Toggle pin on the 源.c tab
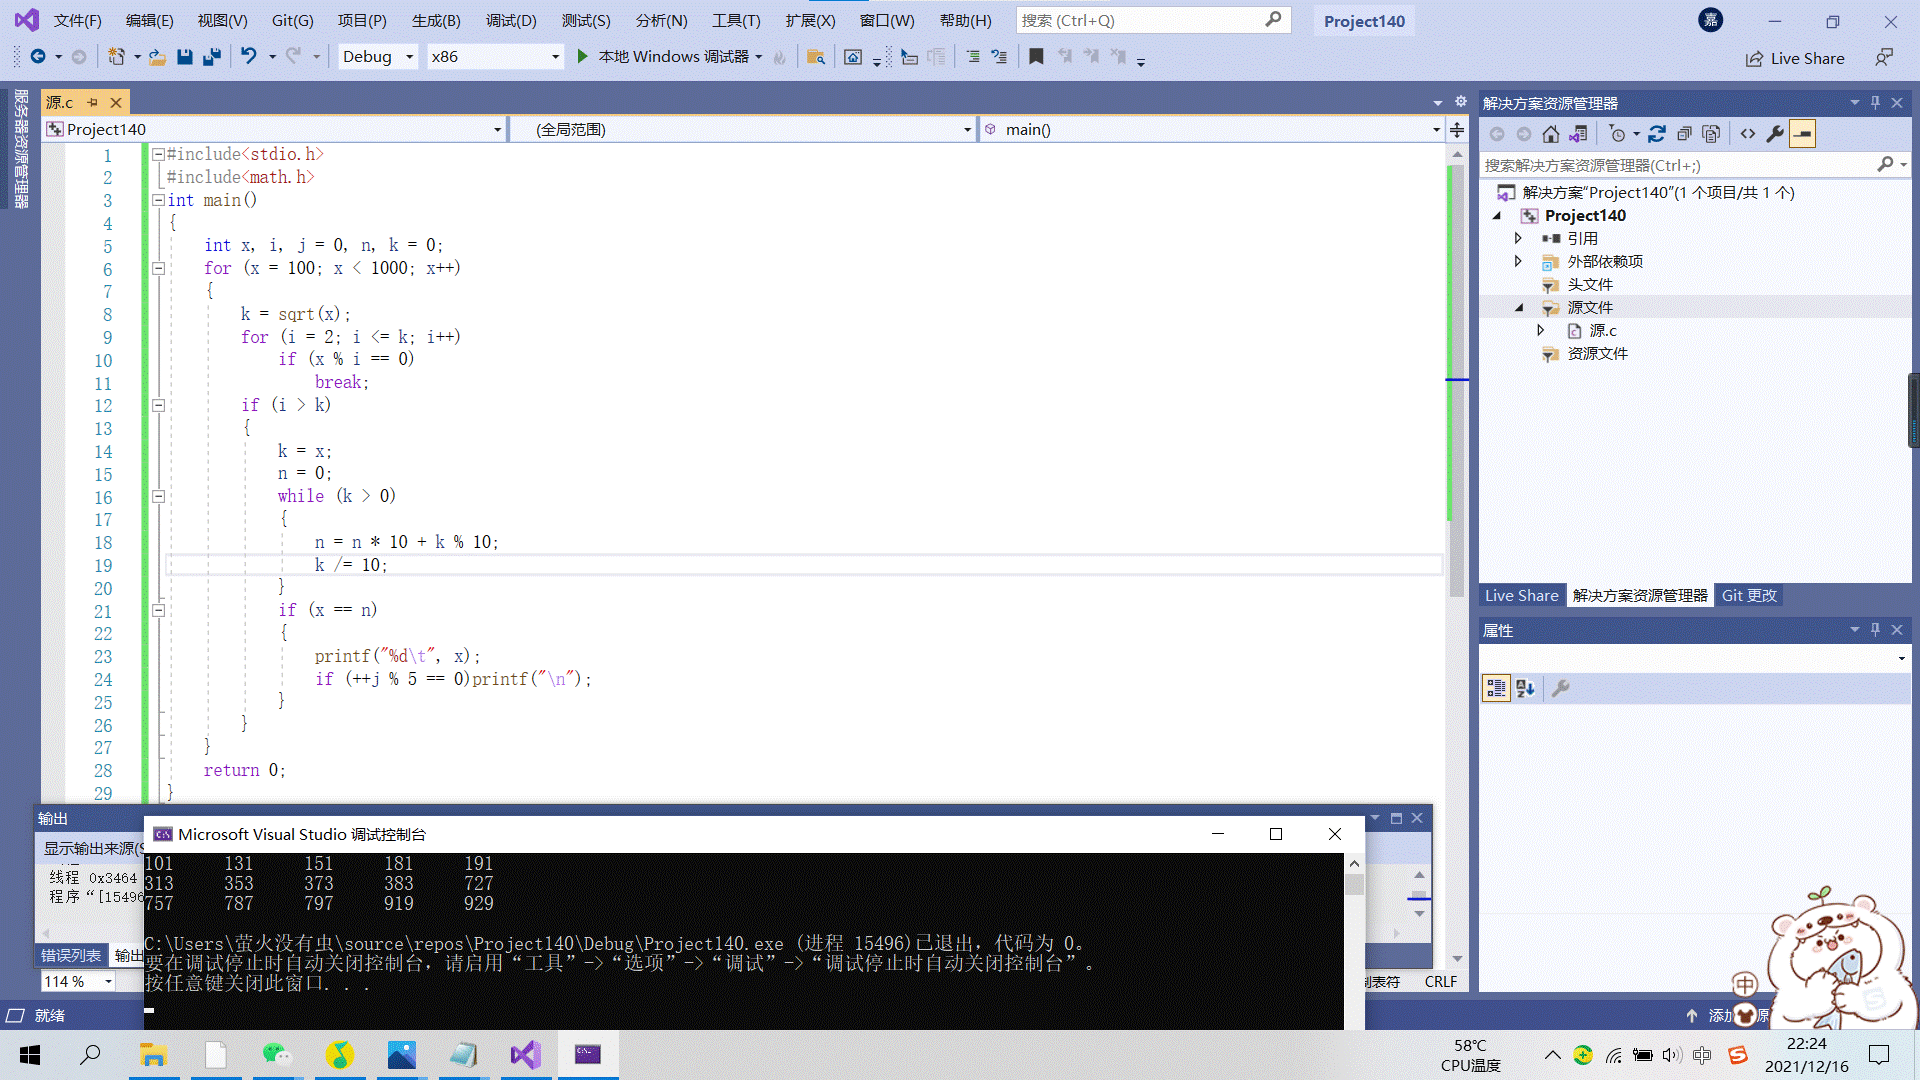This screenshot has width=1920, height=1080. 92,103
